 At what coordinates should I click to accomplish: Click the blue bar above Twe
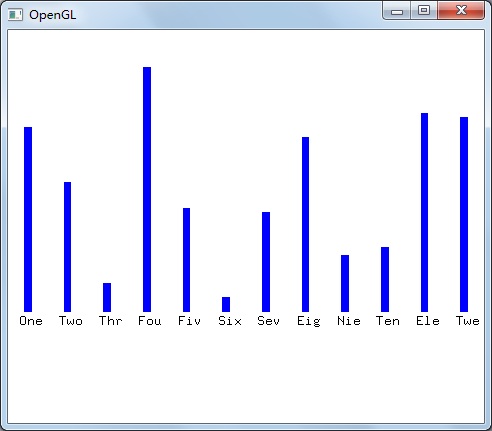(464, 214)
